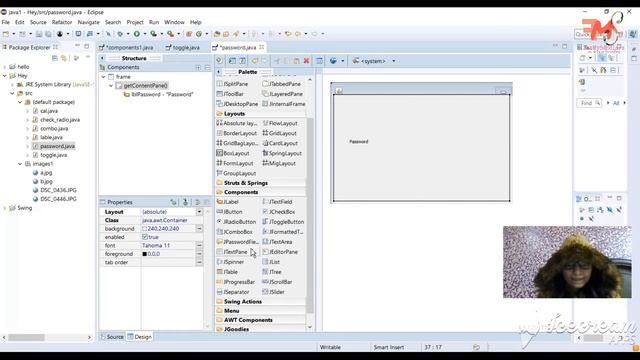
Task: Switch to components1.java editor tab
Action: tap(127, 47)
